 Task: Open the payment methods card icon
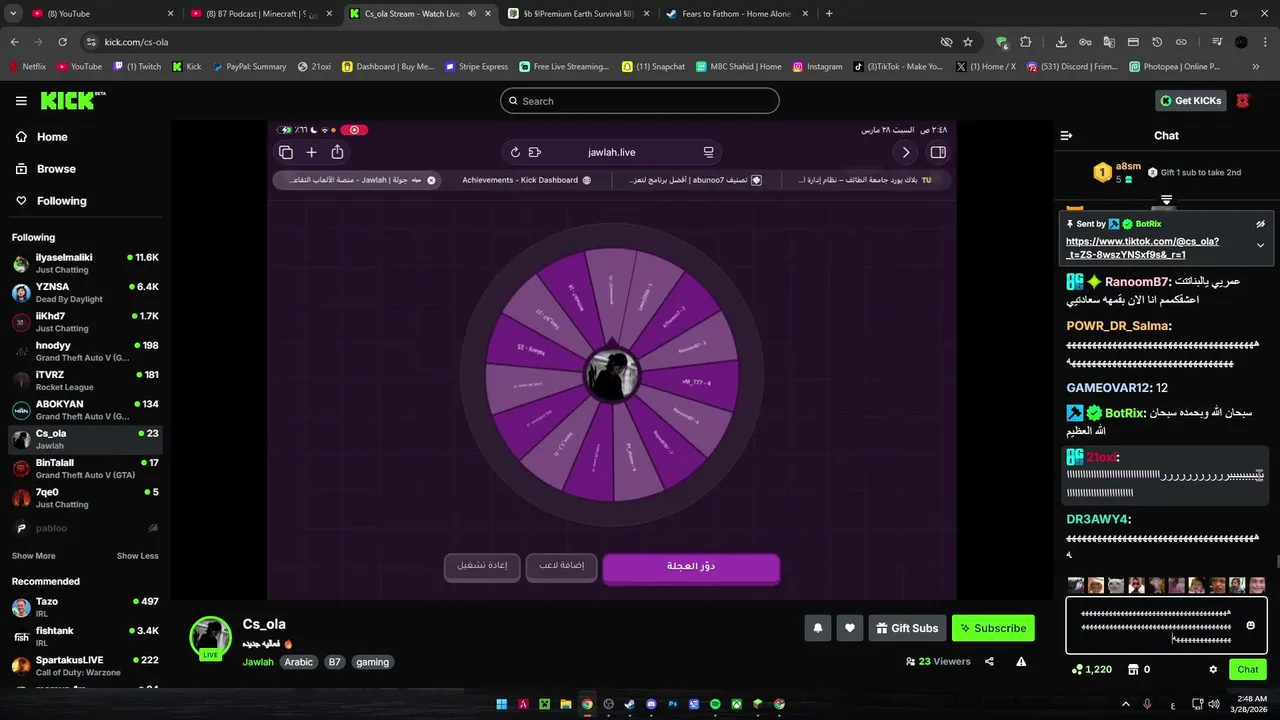(x=1133, y=42)
